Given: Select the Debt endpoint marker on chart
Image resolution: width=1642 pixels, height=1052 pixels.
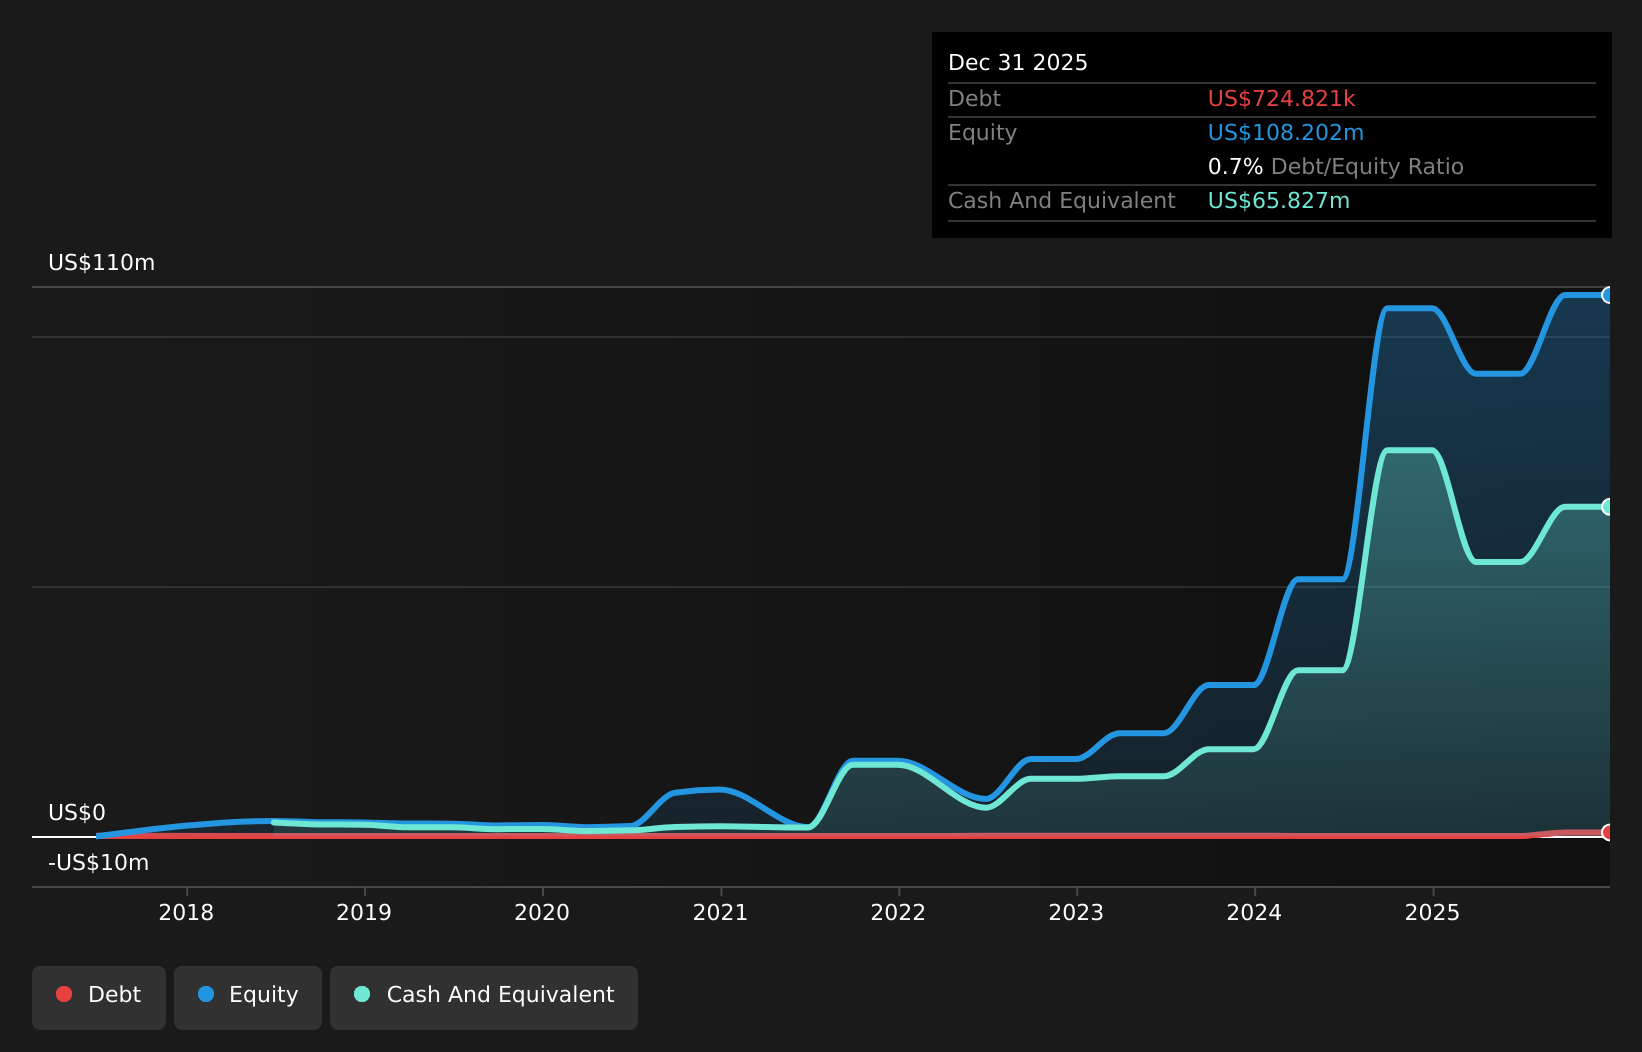Looking at the screenshot, I should click(1608, 832).
